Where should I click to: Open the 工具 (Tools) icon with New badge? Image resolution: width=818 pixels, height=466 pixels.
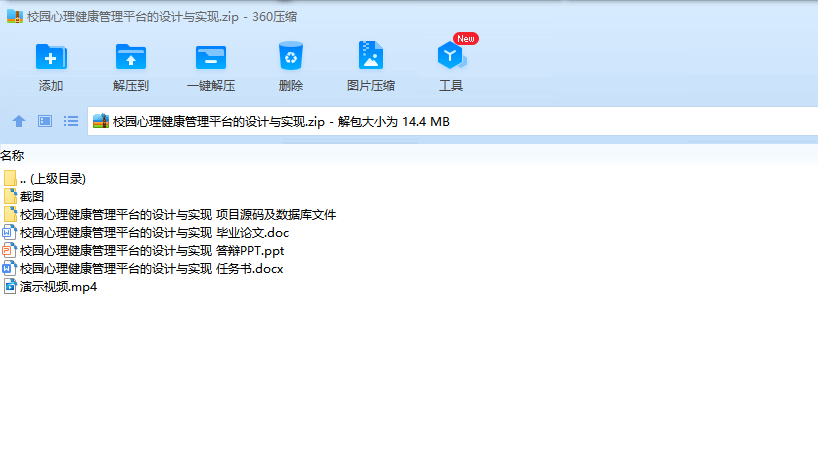point(452,55)
